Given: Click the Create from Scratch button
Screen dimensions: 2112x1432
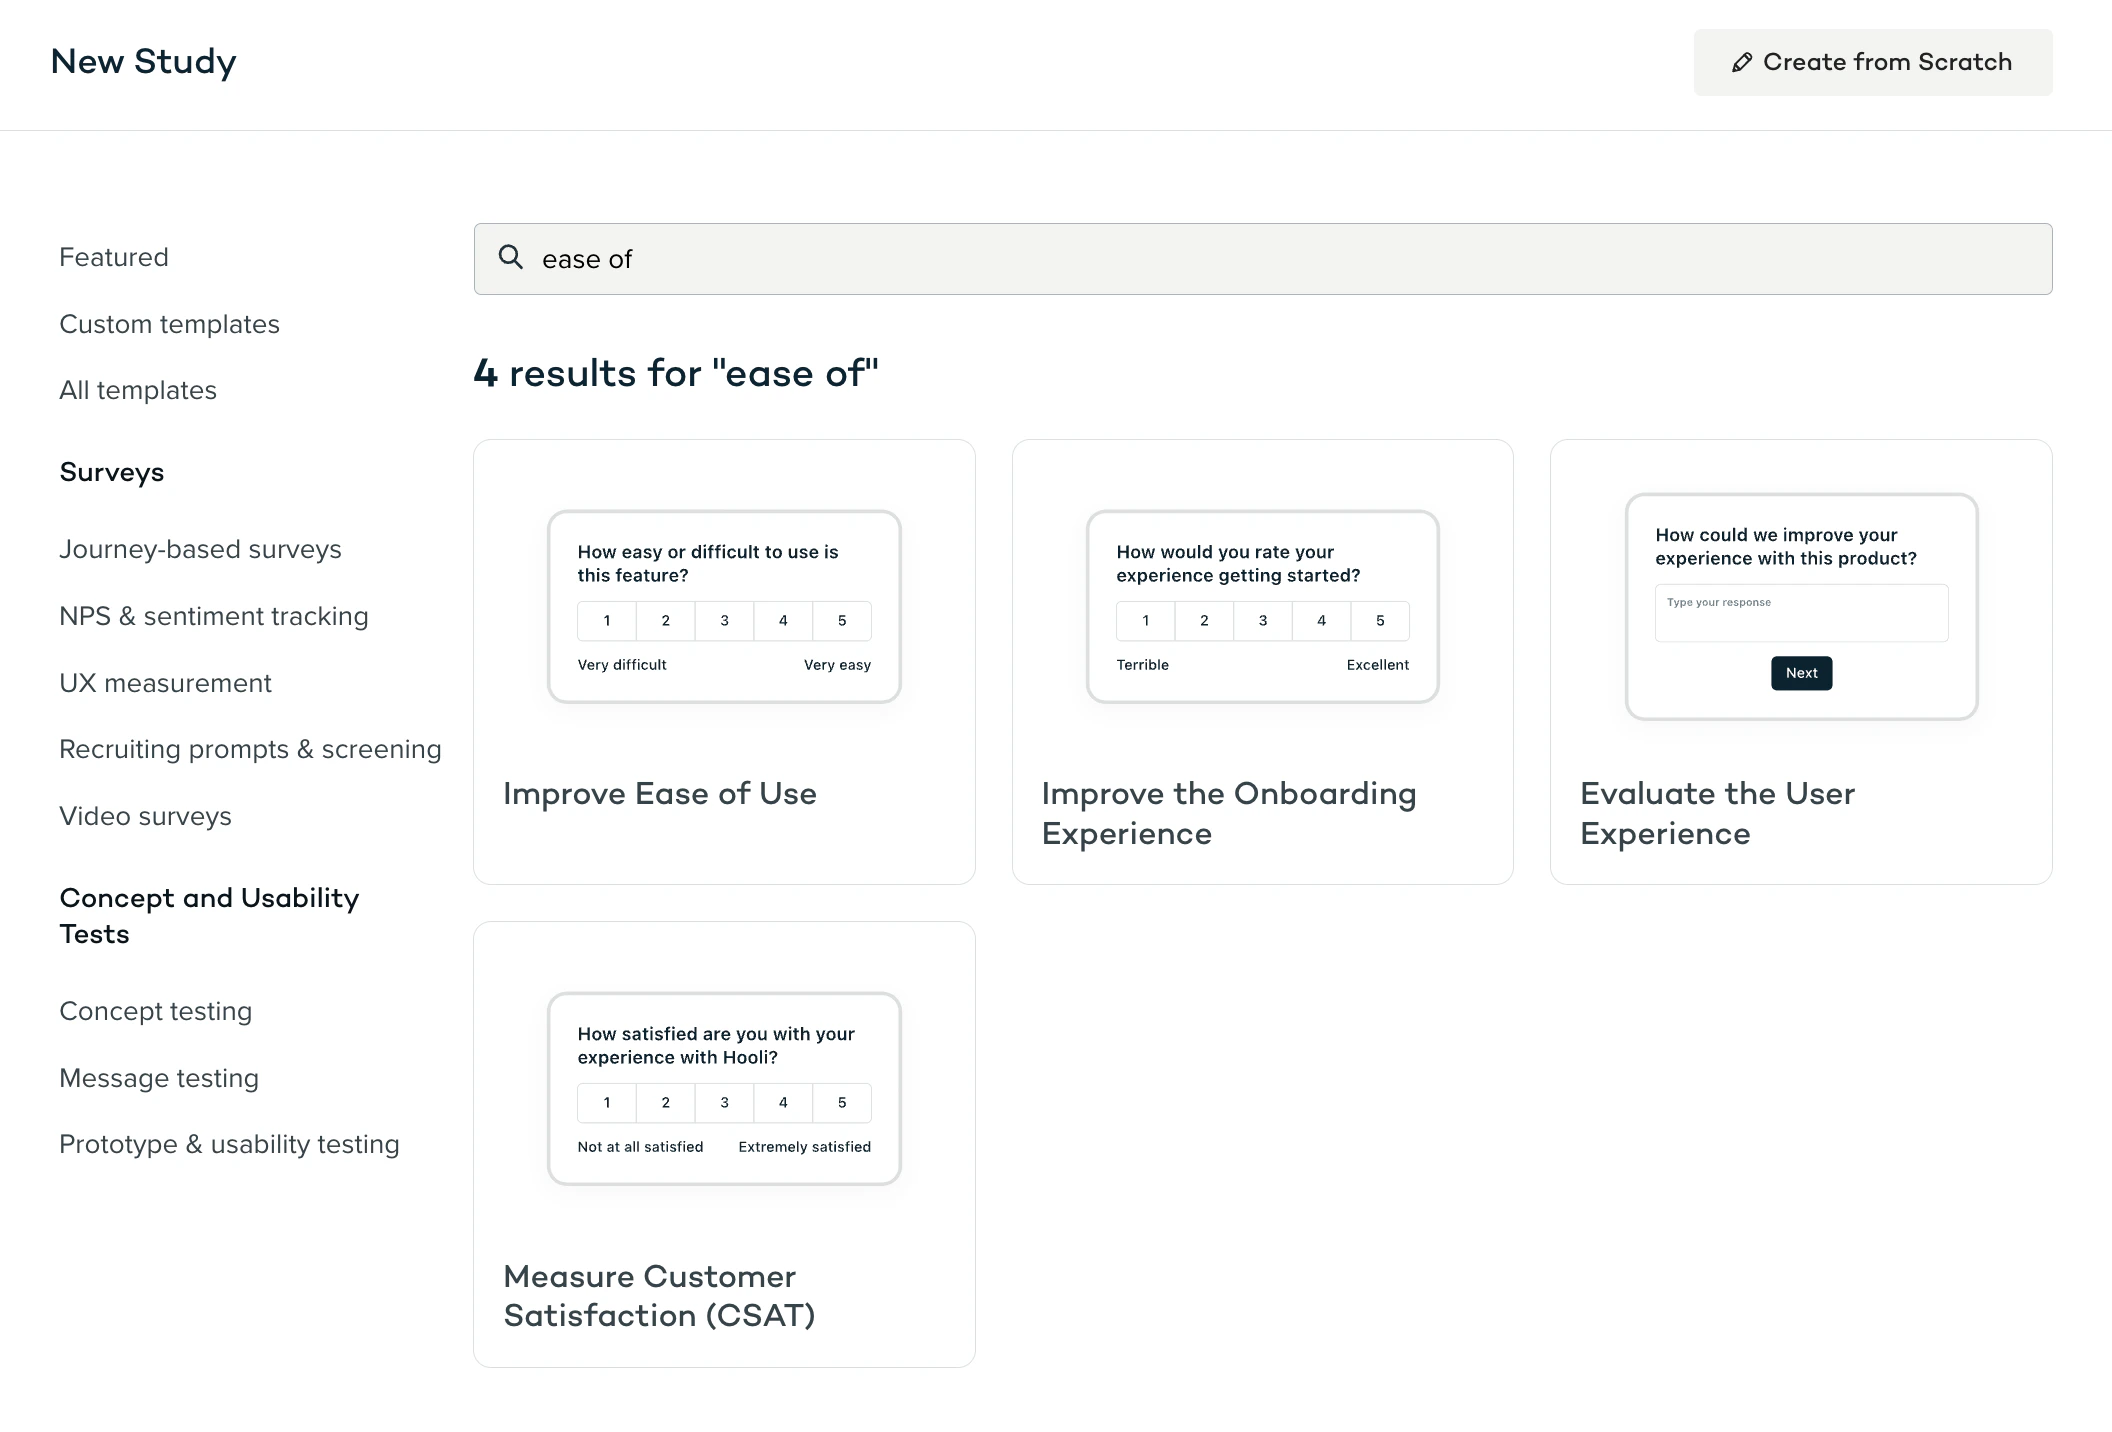Looking at the screenshot, I should (1872, 63).
